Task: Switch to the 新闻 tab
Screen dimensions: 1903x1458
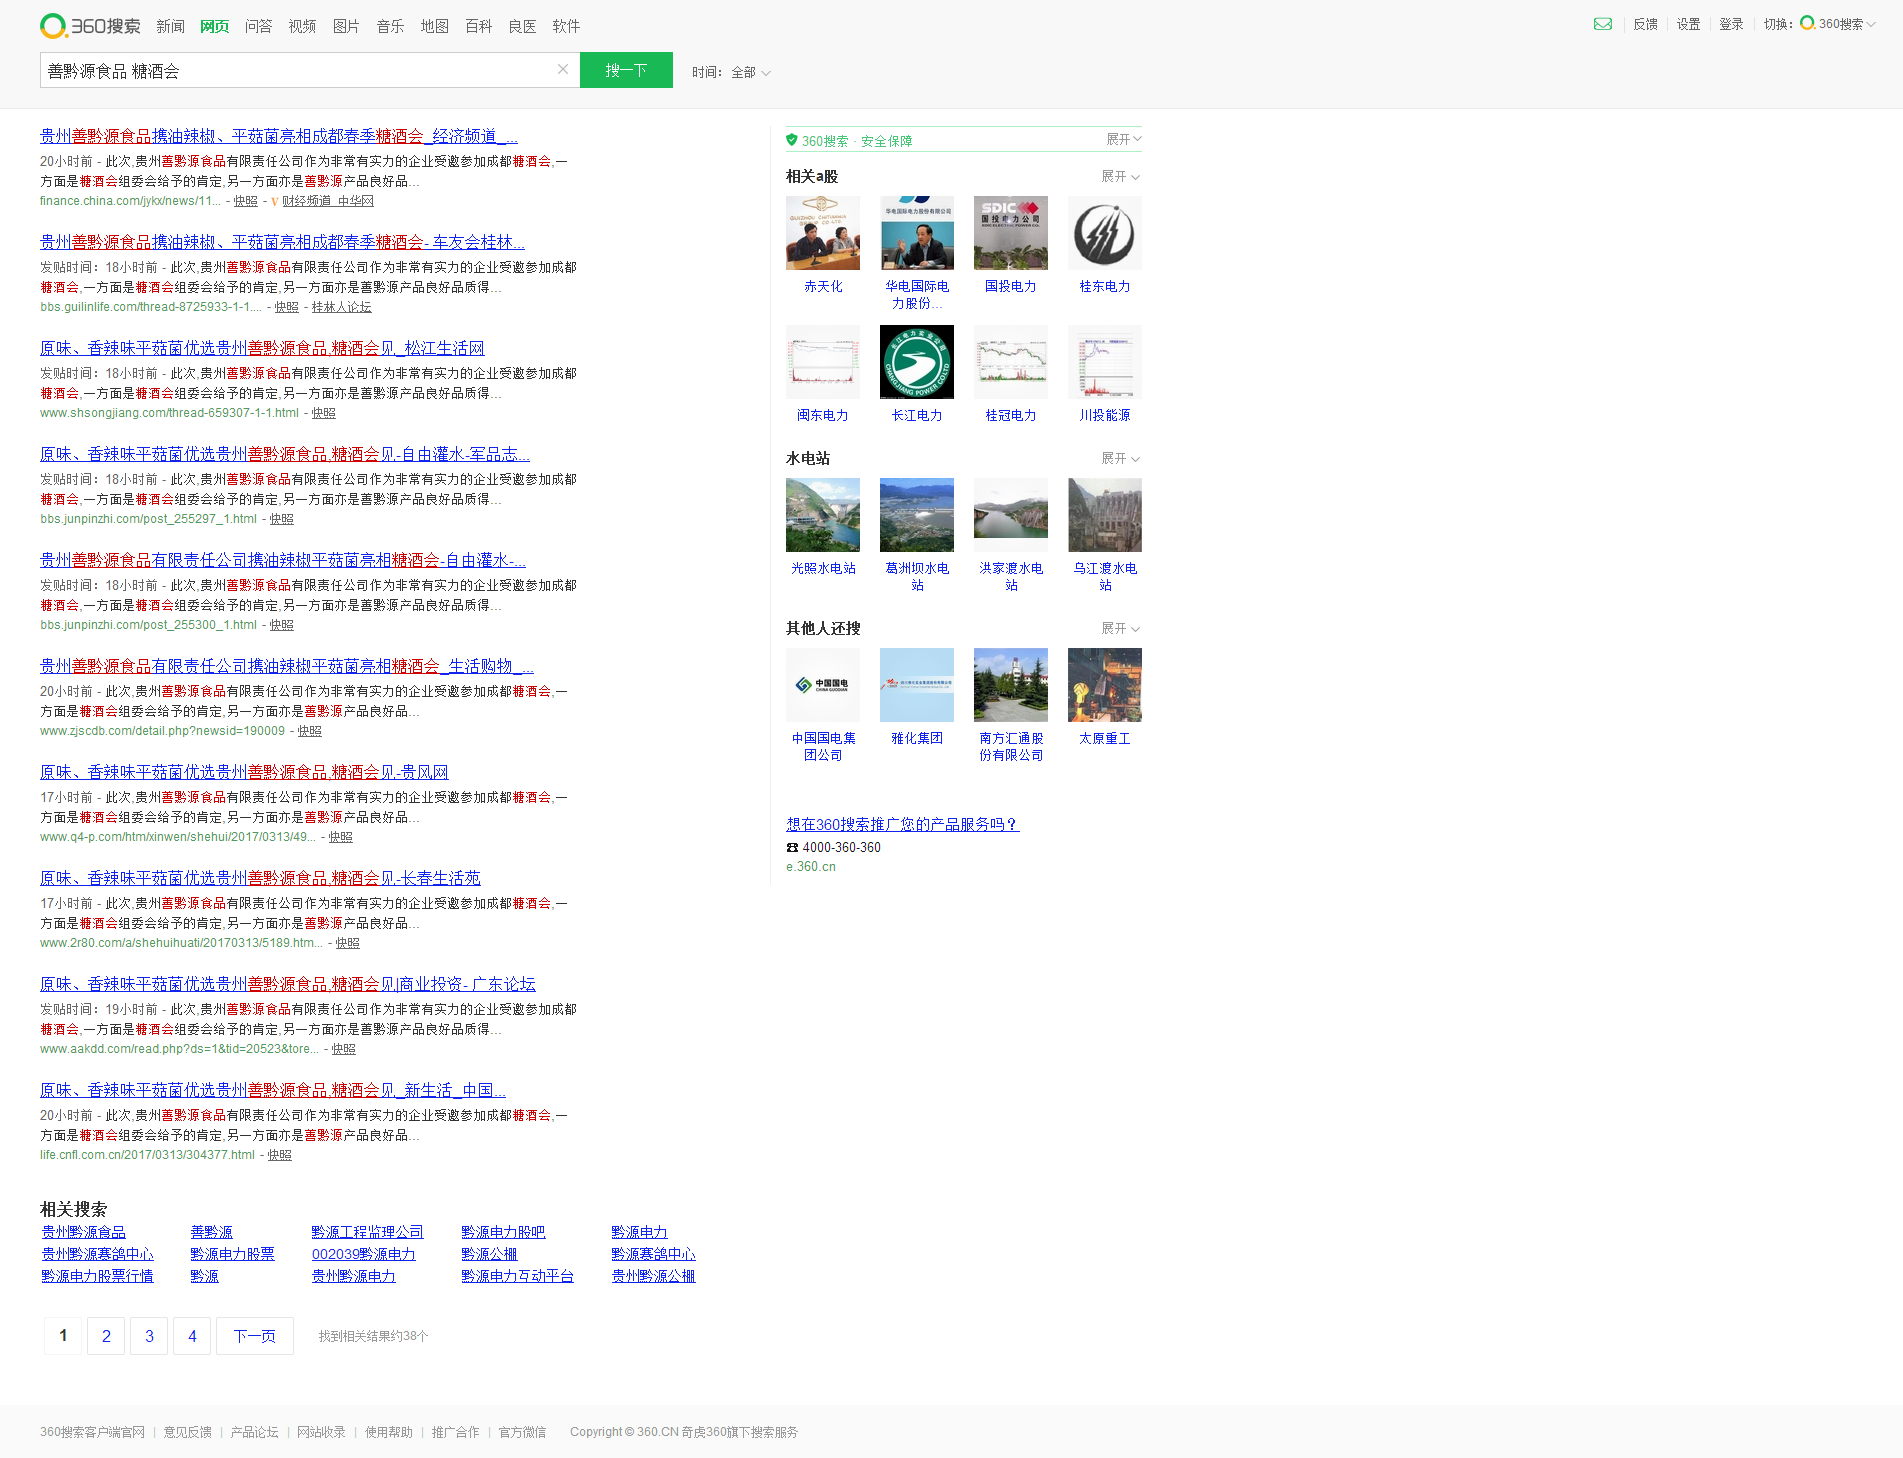Action: [170, 26]
